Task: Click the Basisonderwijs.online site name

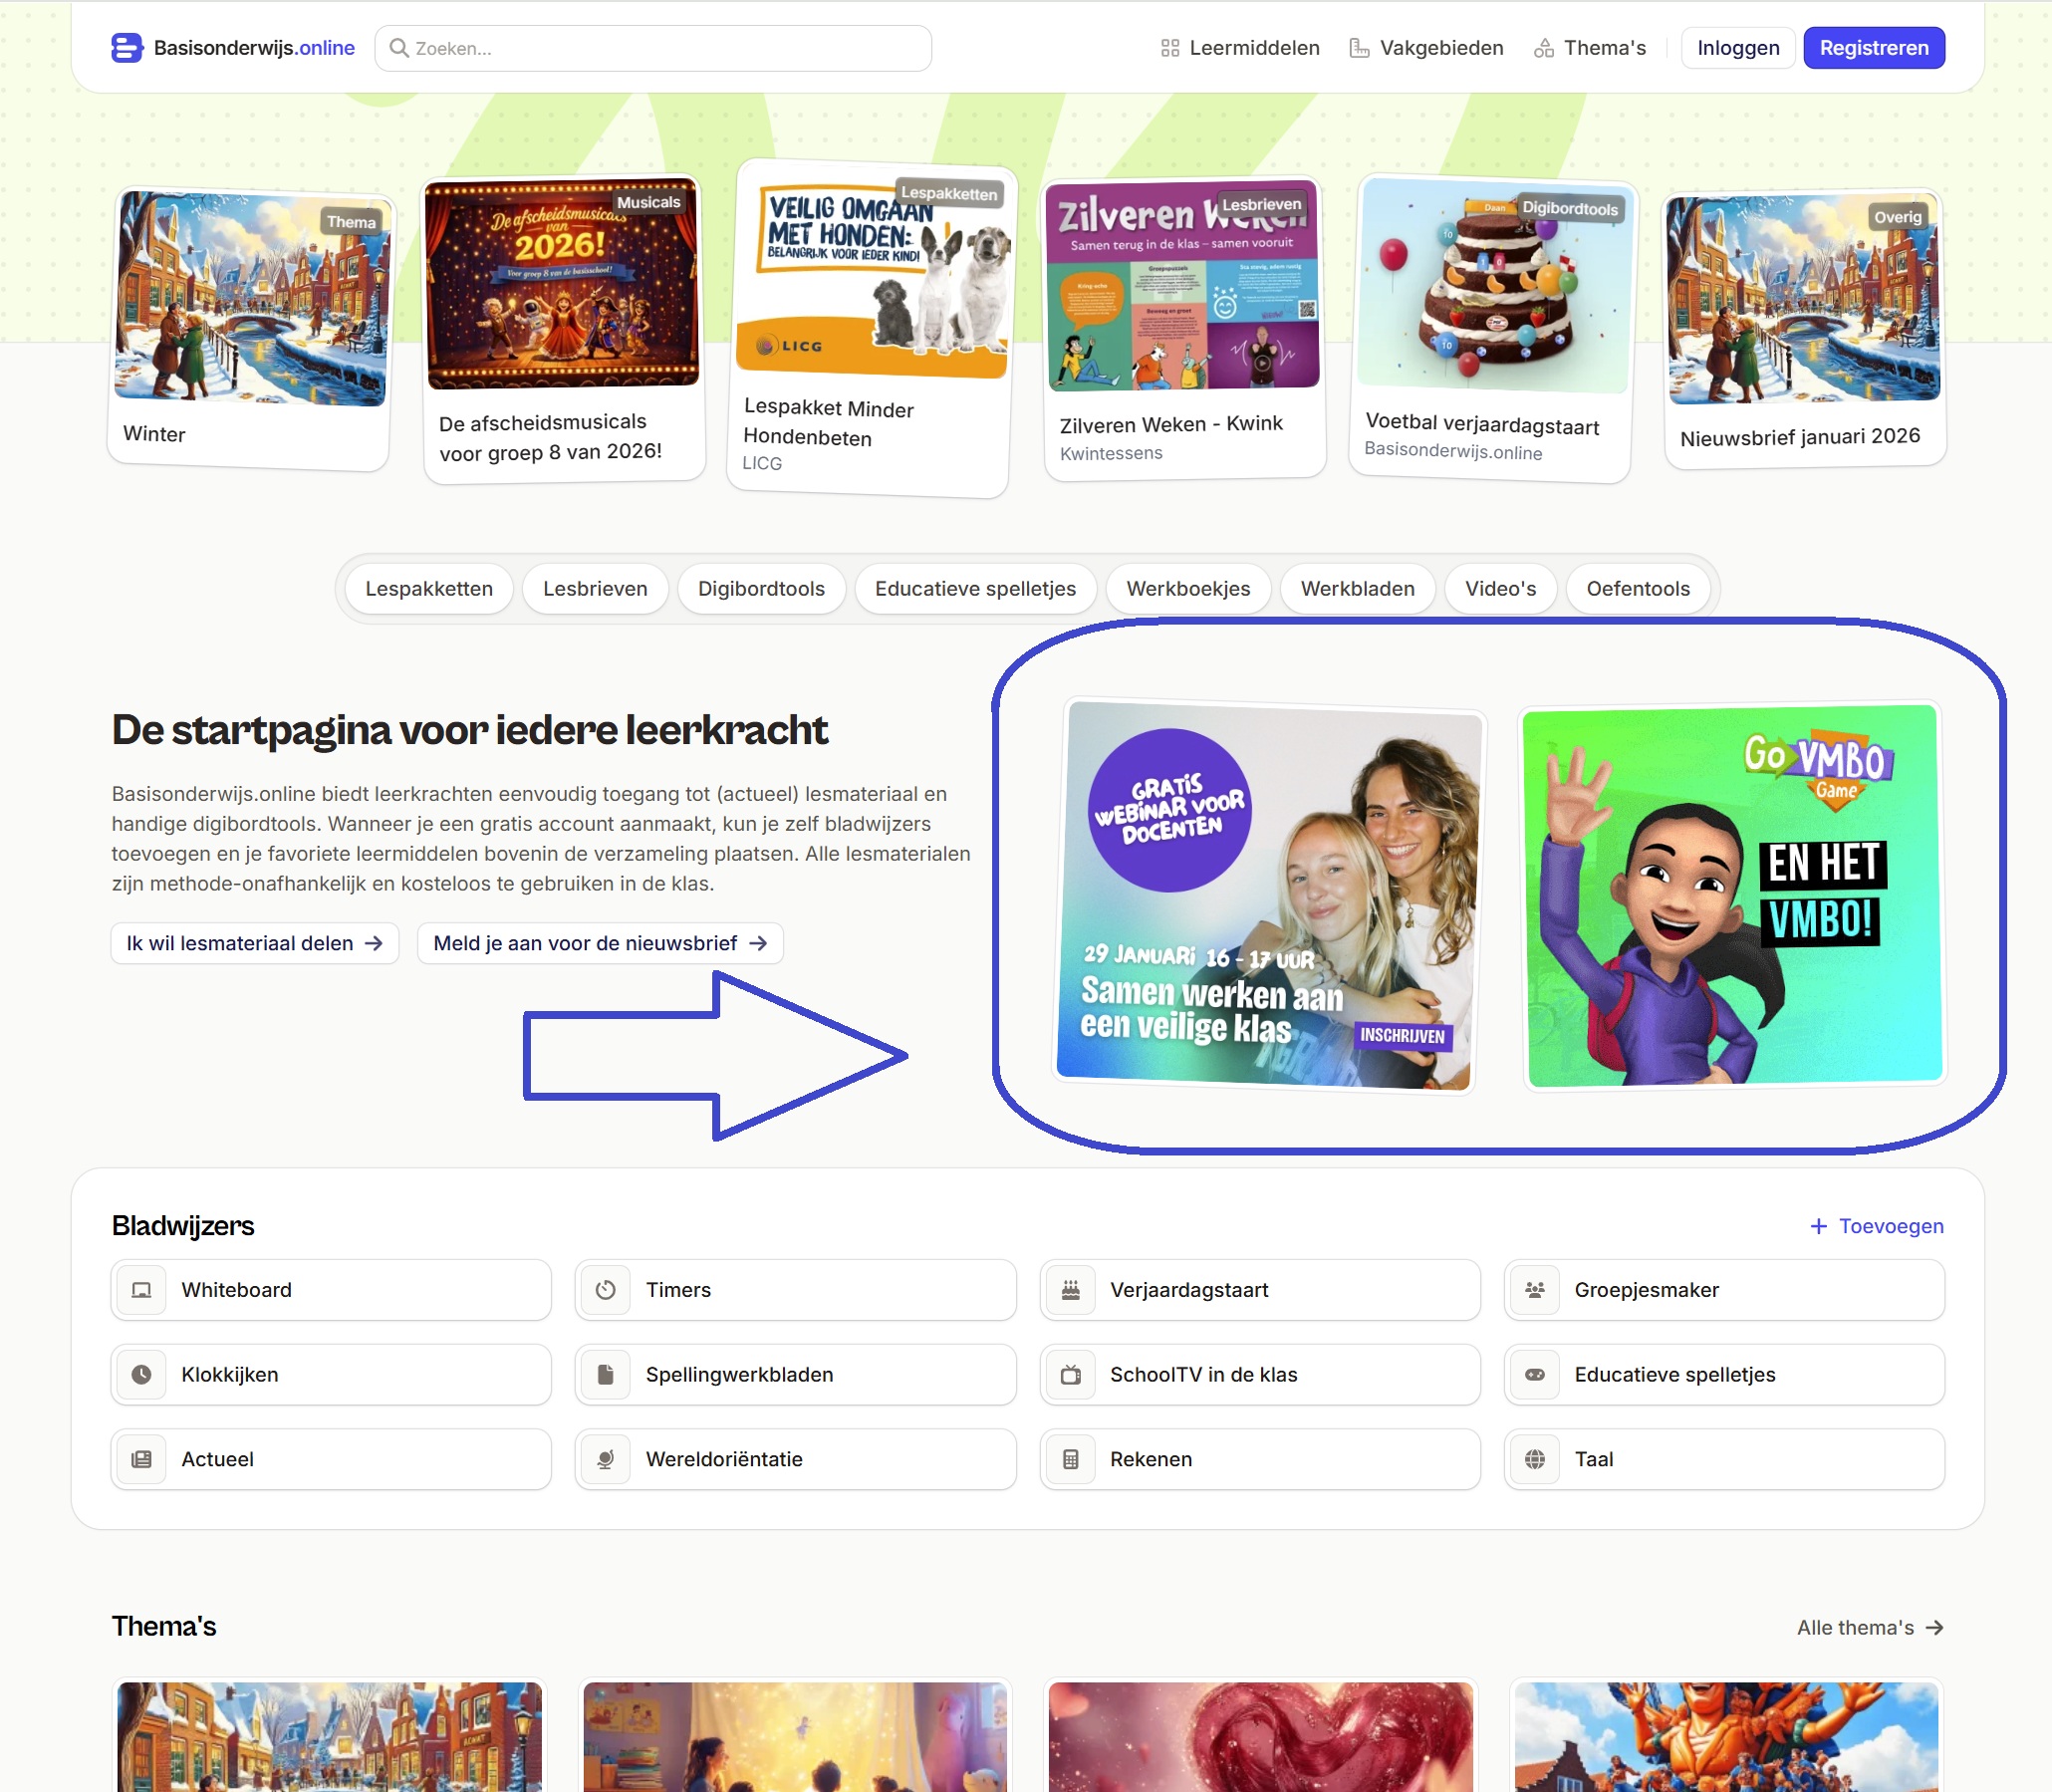Action: 254,48
